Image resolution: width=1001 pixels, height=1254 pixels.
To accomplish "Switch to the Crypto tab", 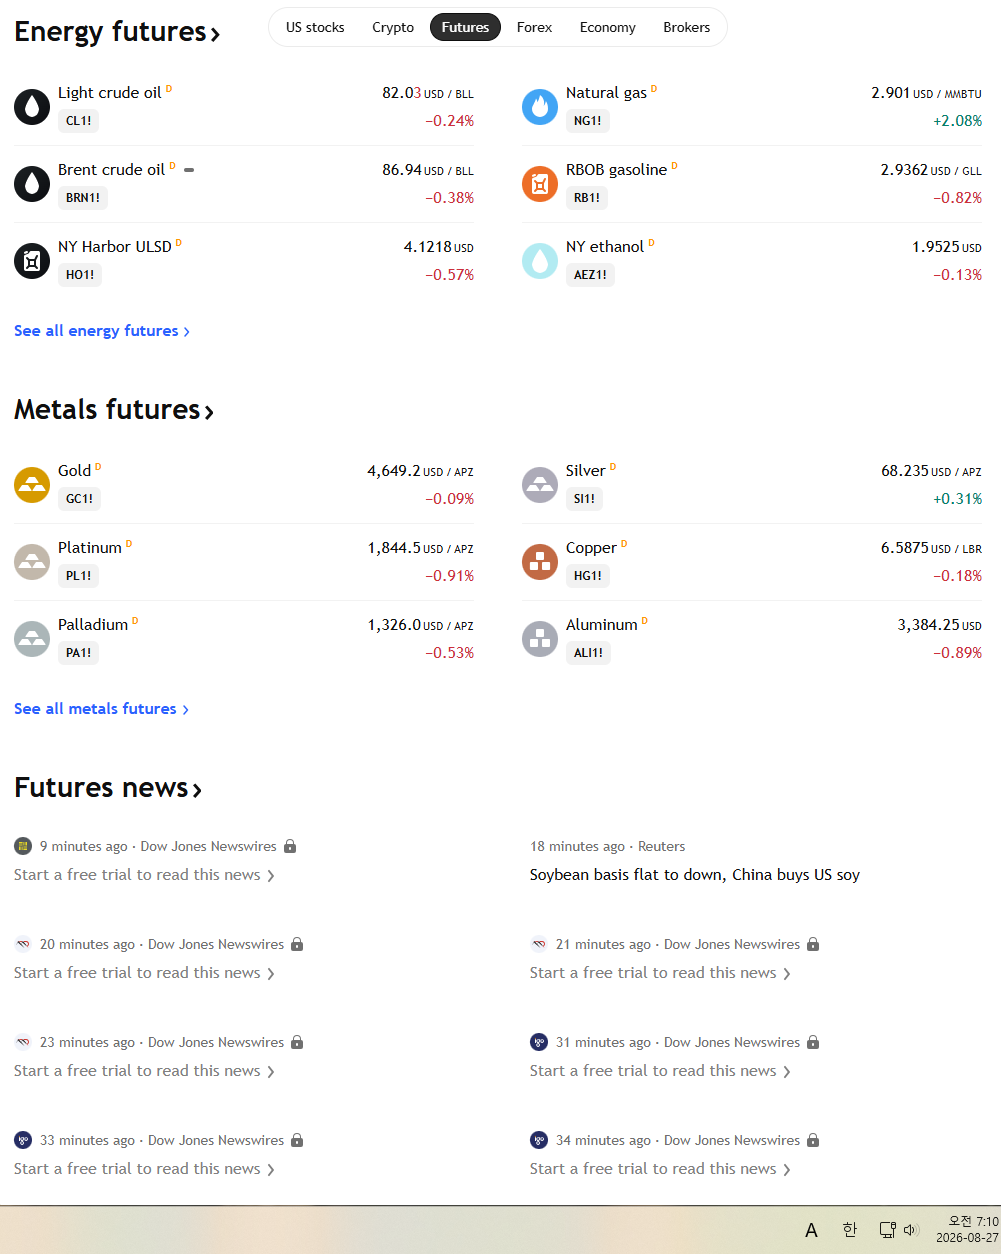I will click(x=393, y=27).
